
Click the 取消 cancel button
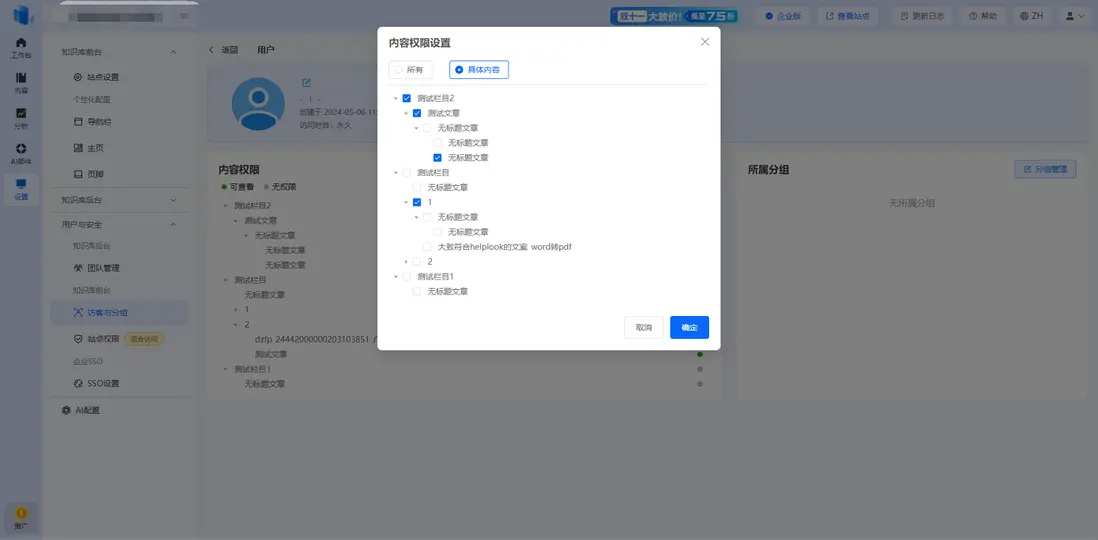[x=644, y=328]
